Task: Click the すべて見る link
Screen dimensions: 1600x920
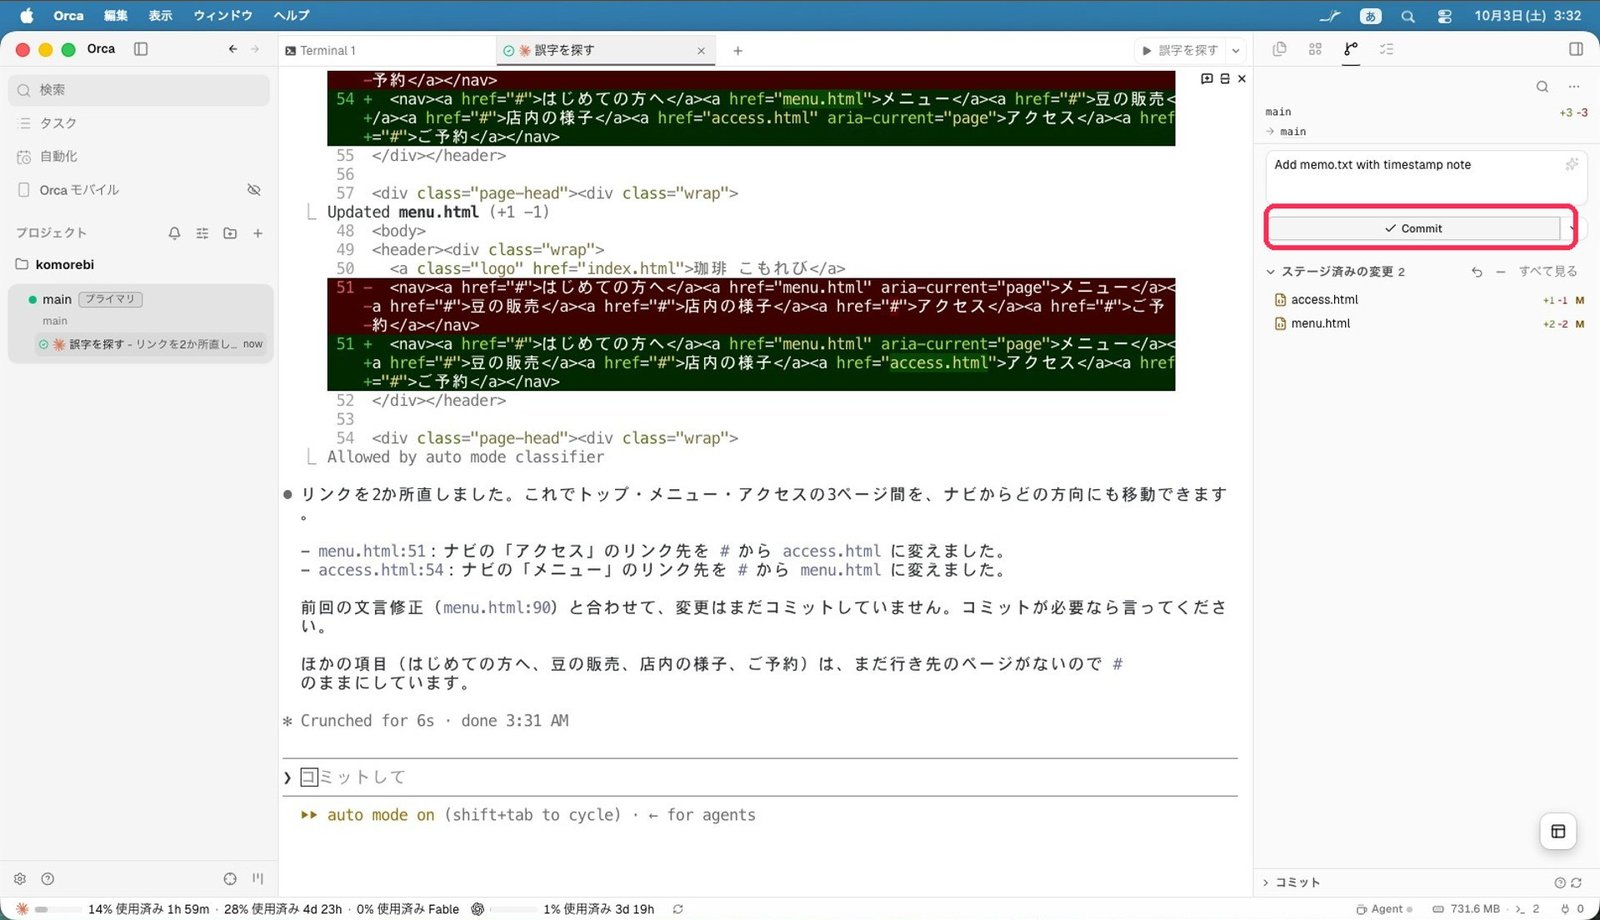Action: click(x=1547, y=272)
